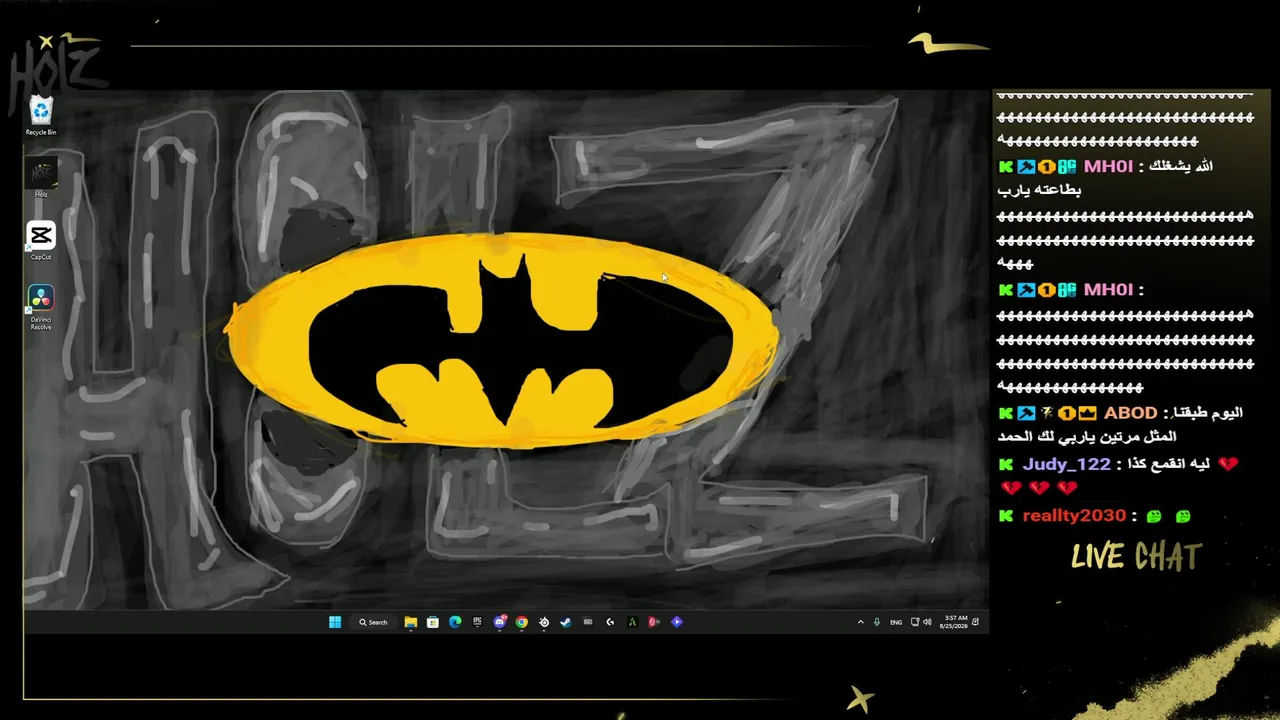The image size is (1280, 720).
Task: Launch CapCut from the desktop
Action: [x=41, y=241]
